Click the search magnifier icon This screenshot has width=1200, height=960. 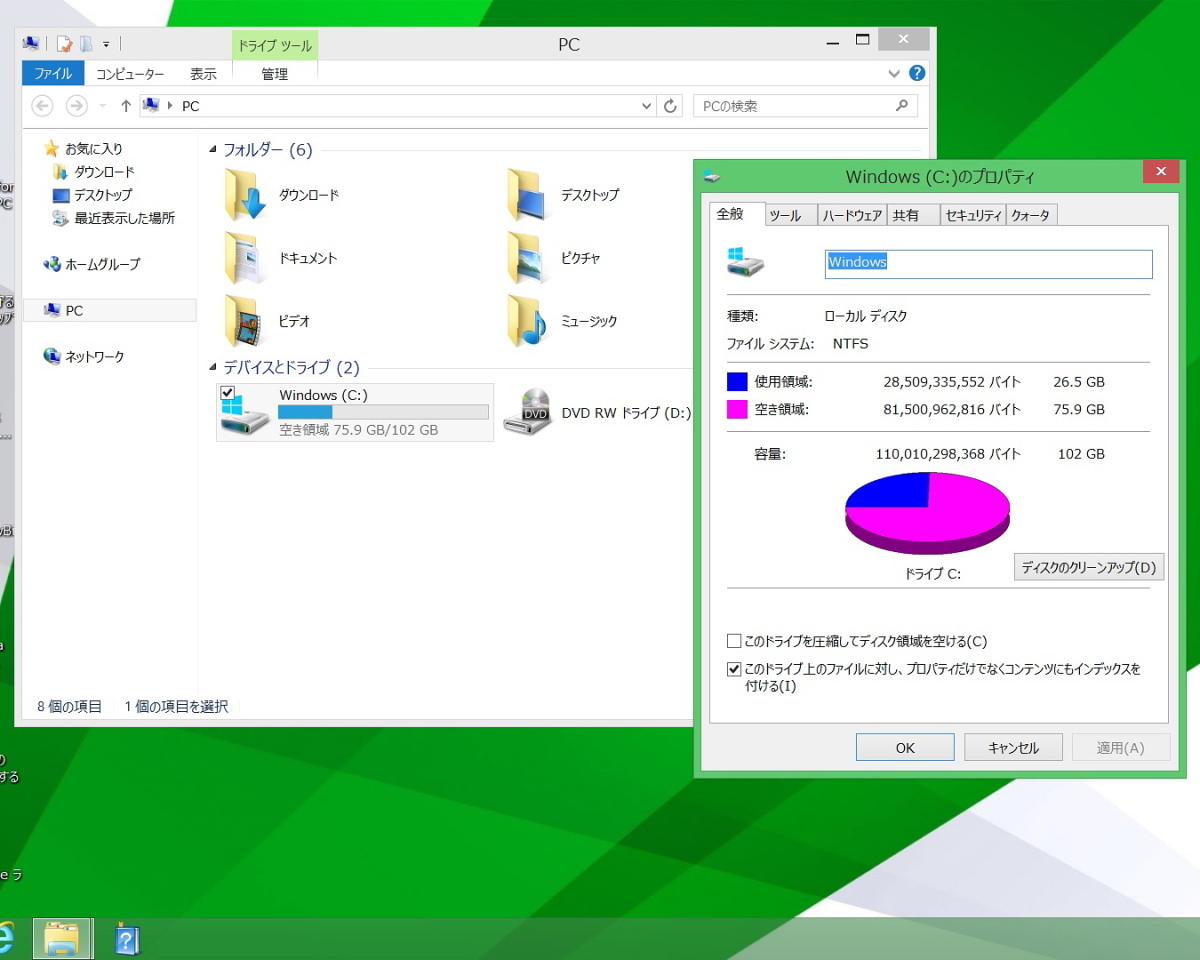[901, 105]
